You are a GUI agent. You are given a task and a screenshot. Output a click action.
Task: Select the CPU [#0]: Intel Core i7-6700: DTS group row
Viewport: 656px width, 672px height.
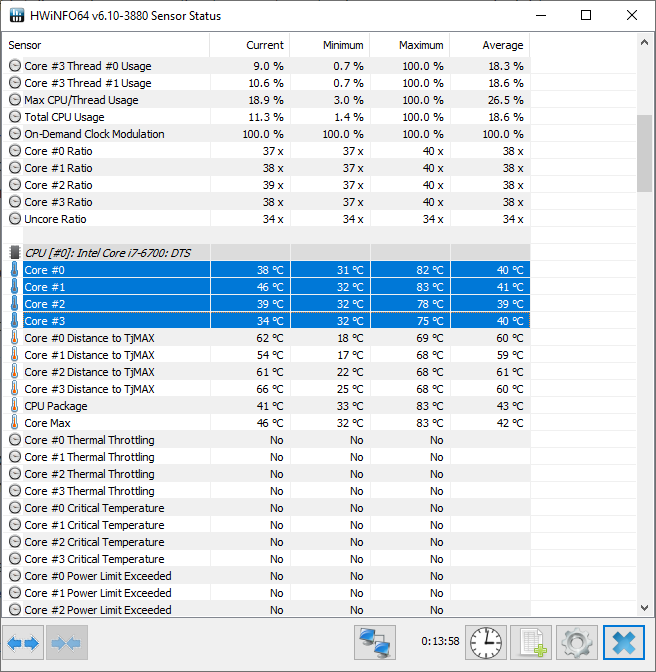click(267, 252)
